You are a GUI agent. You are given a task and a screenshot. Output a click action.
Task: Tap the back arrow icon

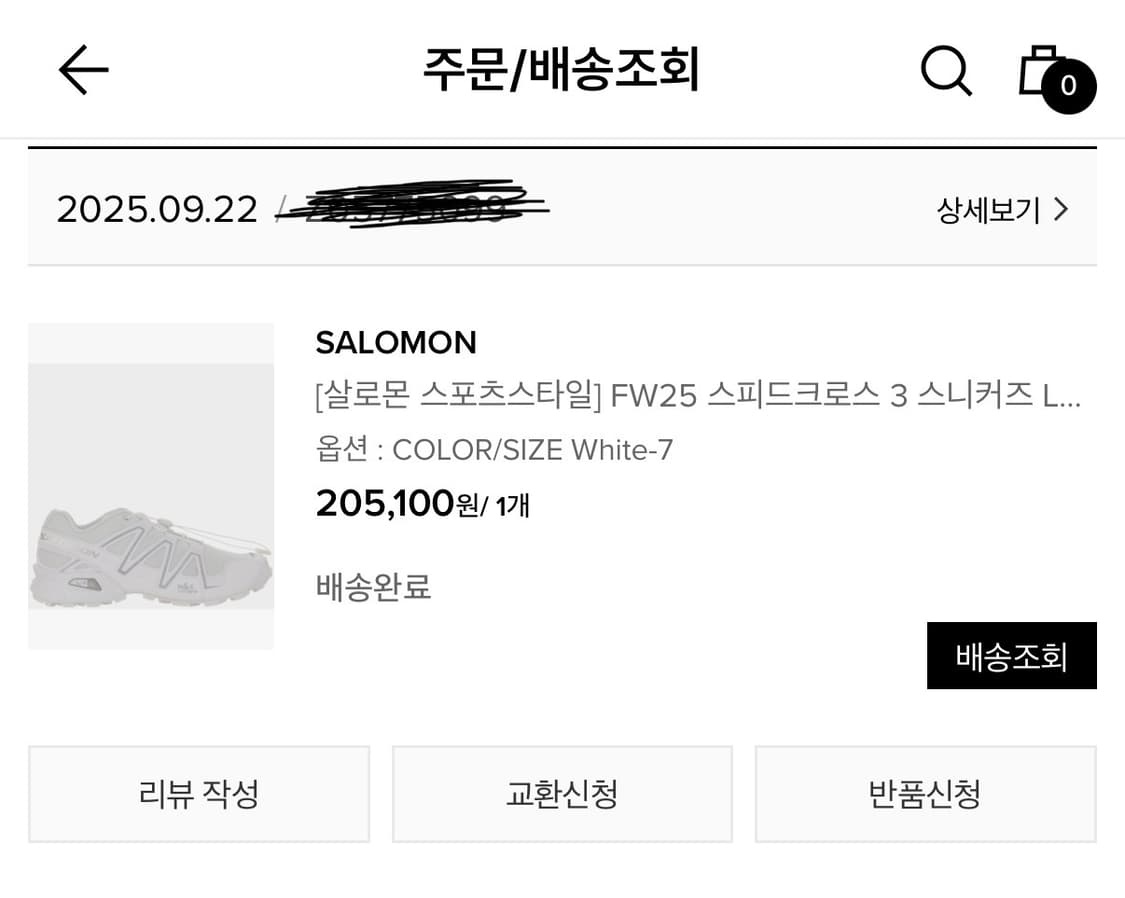[83, 71]
